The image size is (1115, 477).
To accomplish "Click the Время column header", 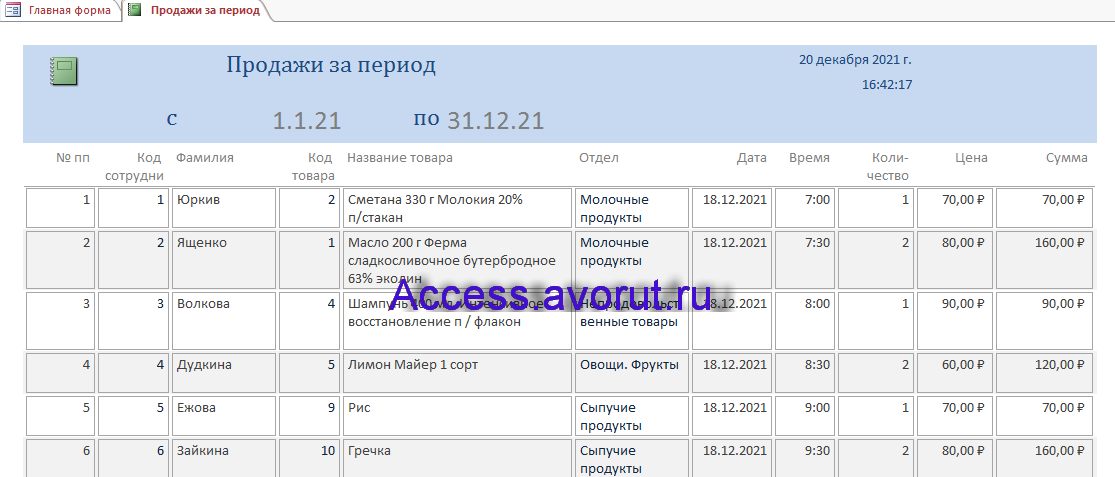I will [809, 158].
